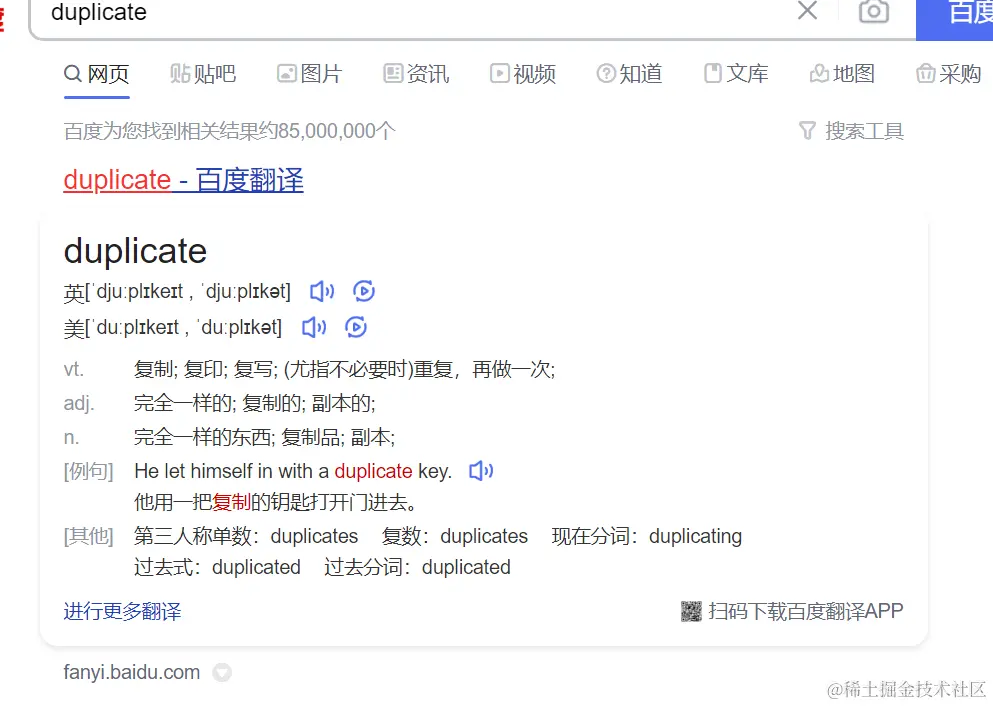Clear the search box with the X
The image size is (993, 706).
click(806, 12)
